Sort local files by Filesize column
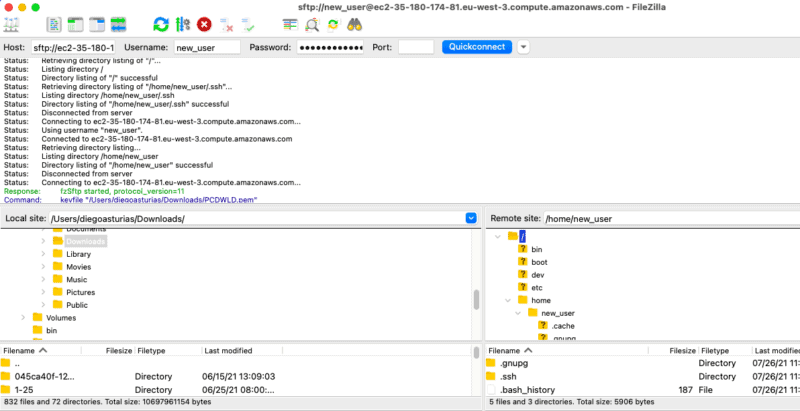The image size is (800, 411). (x=108, y=351)
